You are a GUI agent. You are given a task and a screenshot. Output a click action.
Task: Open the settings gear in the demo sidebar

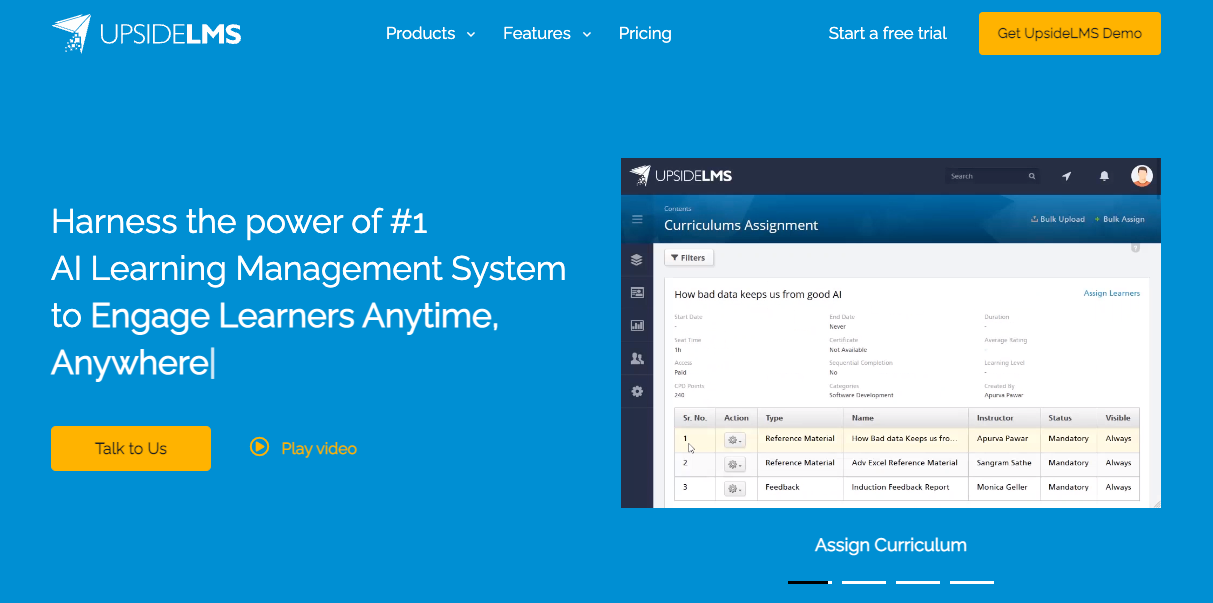pos(636,391)
